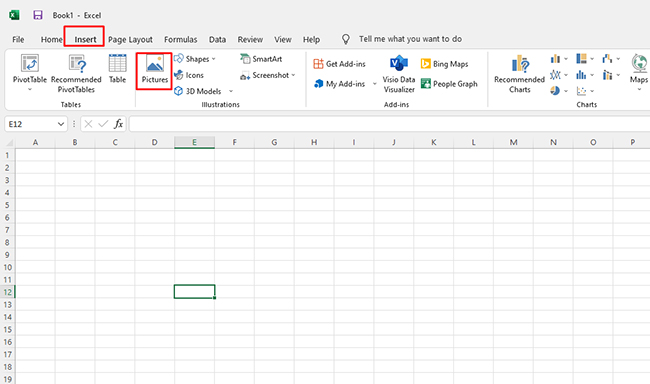Click the Pictures button

154,70
